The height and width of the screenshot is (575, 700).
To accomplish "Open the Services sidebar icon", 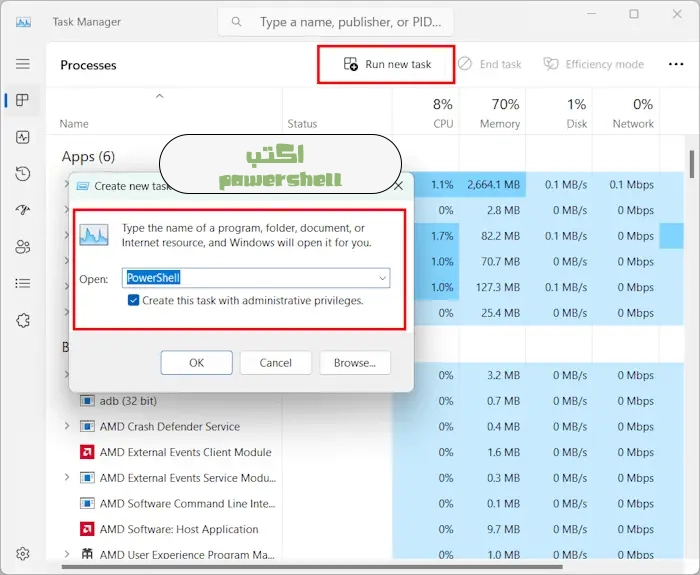I will tap(22, 320).
